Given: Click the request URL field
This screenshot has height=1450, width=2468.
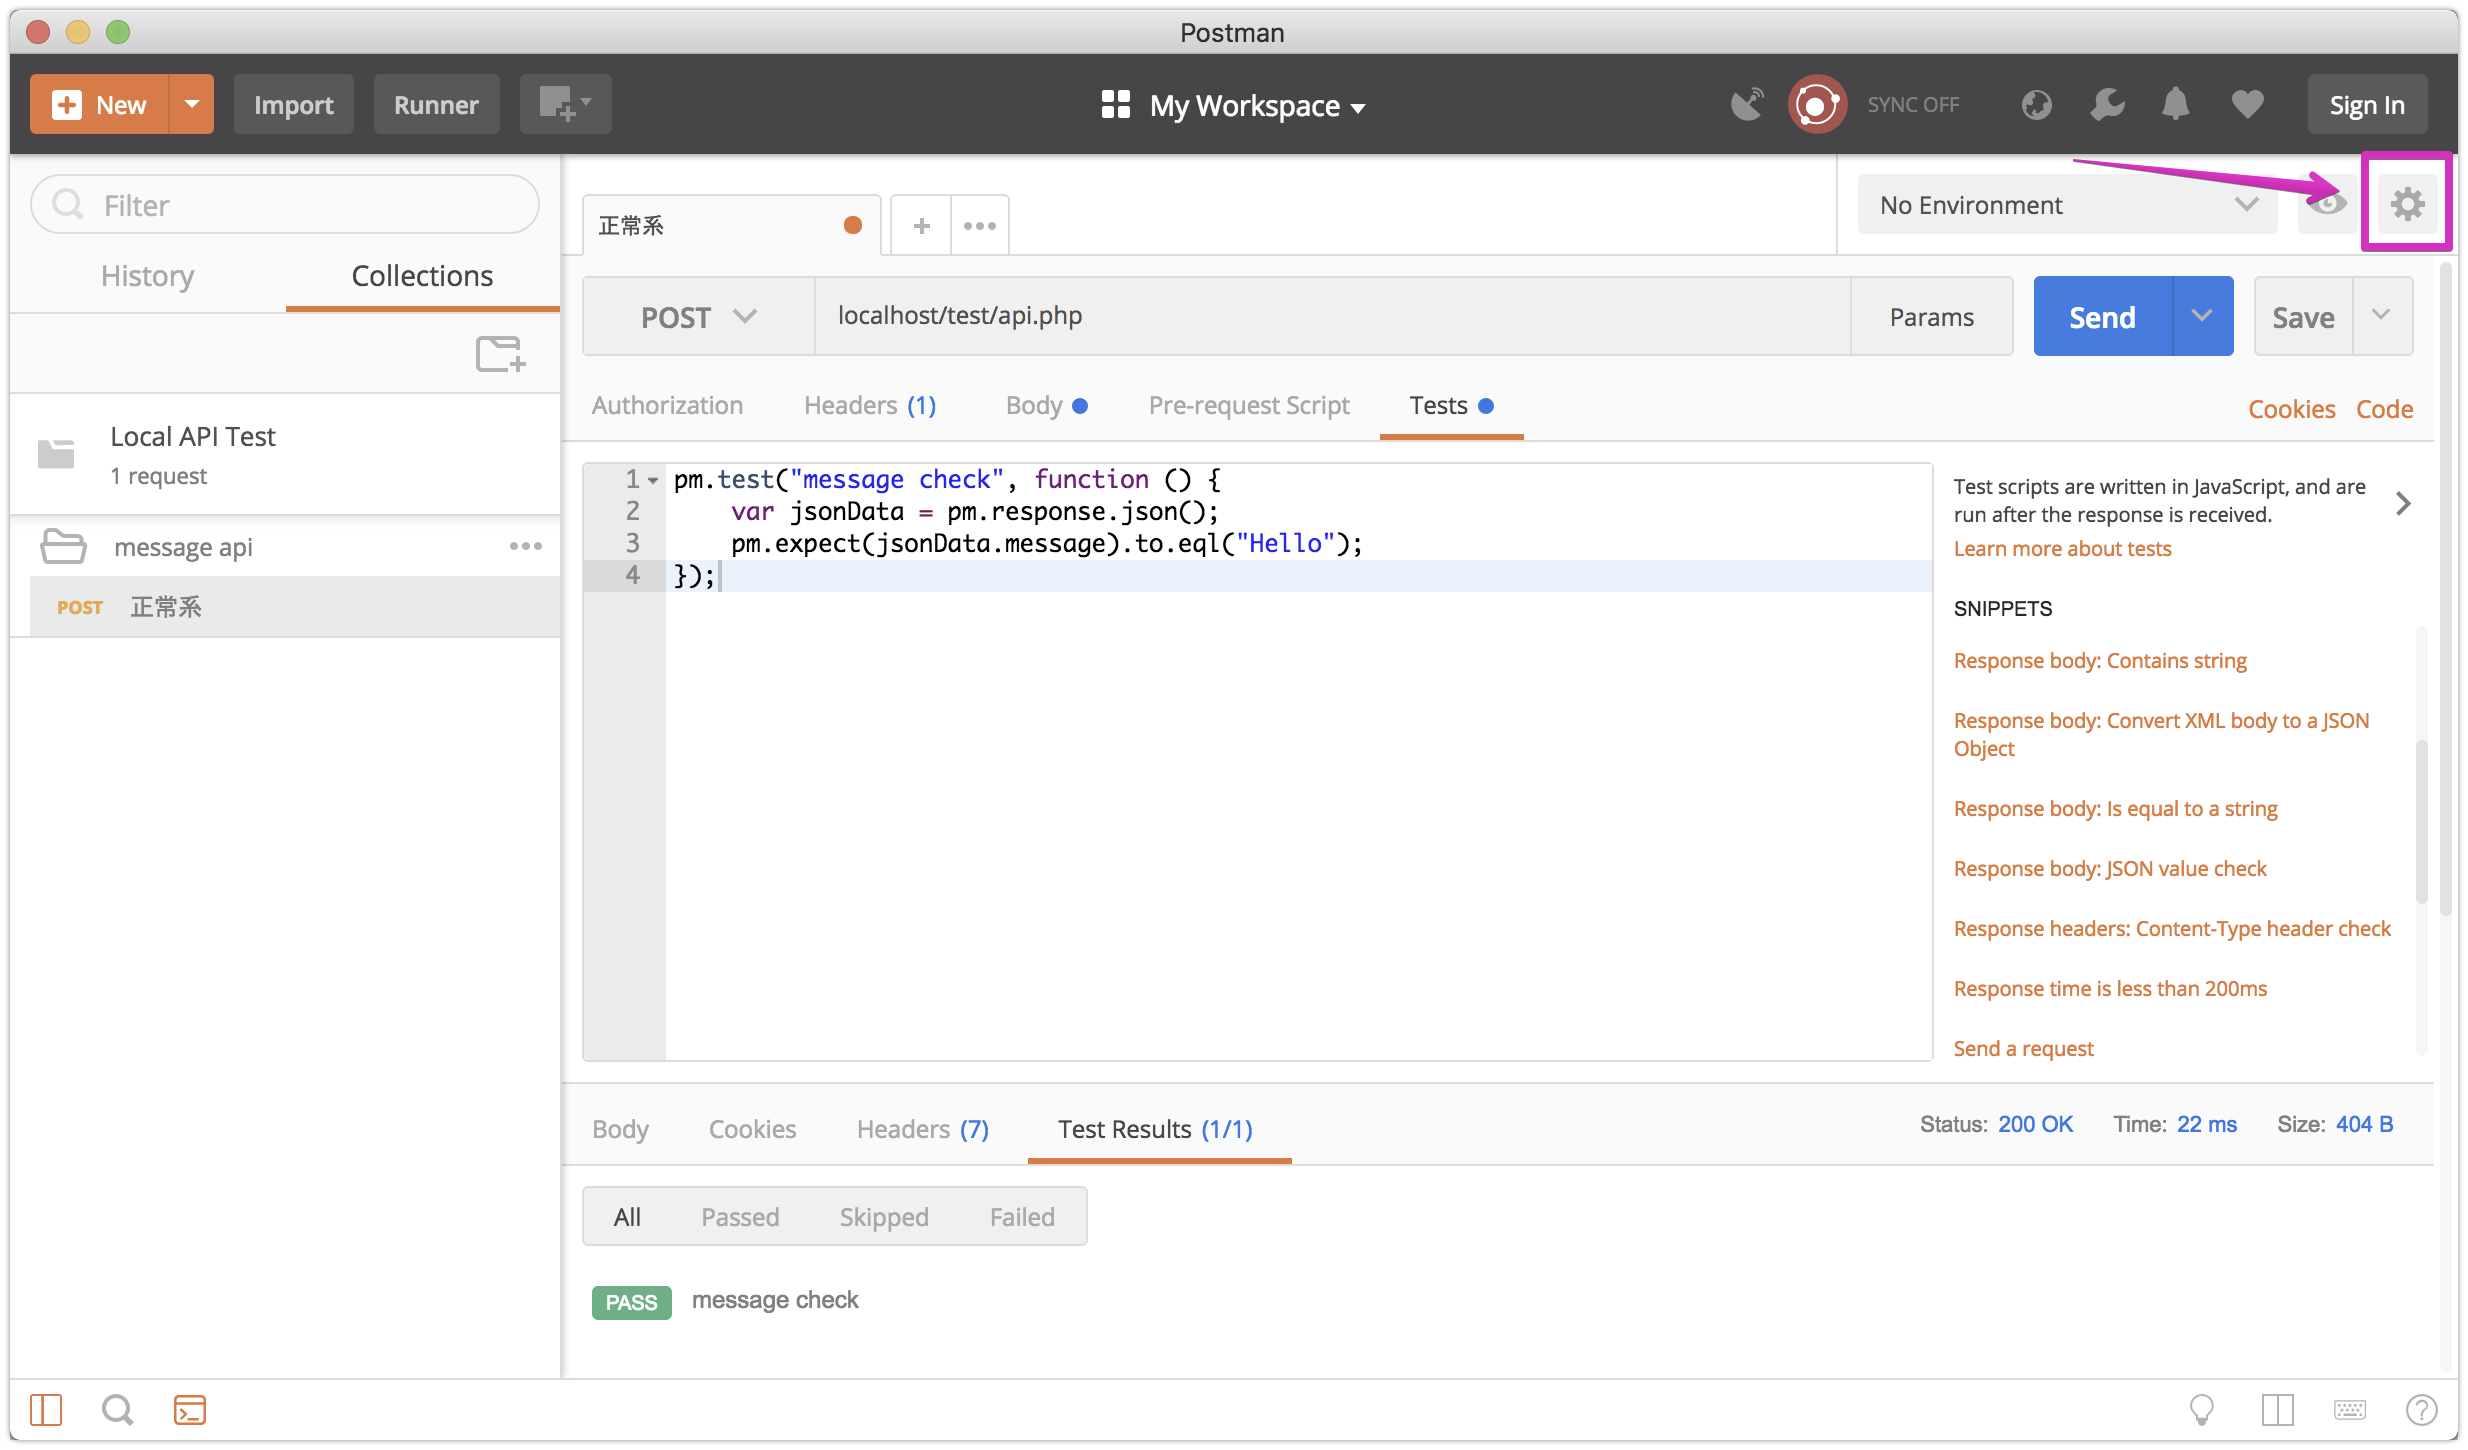Looking at the screenshot, I should (x=1332, y=316).
